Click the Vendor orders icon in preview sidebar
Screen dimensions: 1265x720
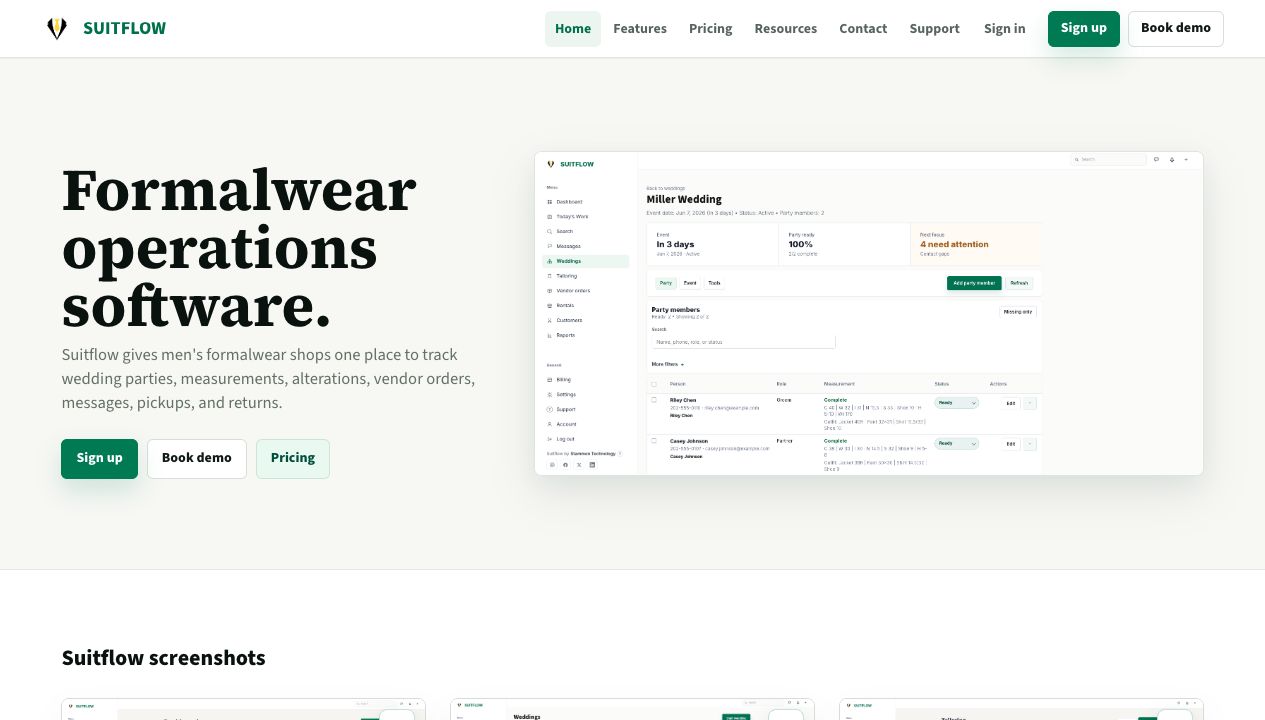tap(549, 291)
